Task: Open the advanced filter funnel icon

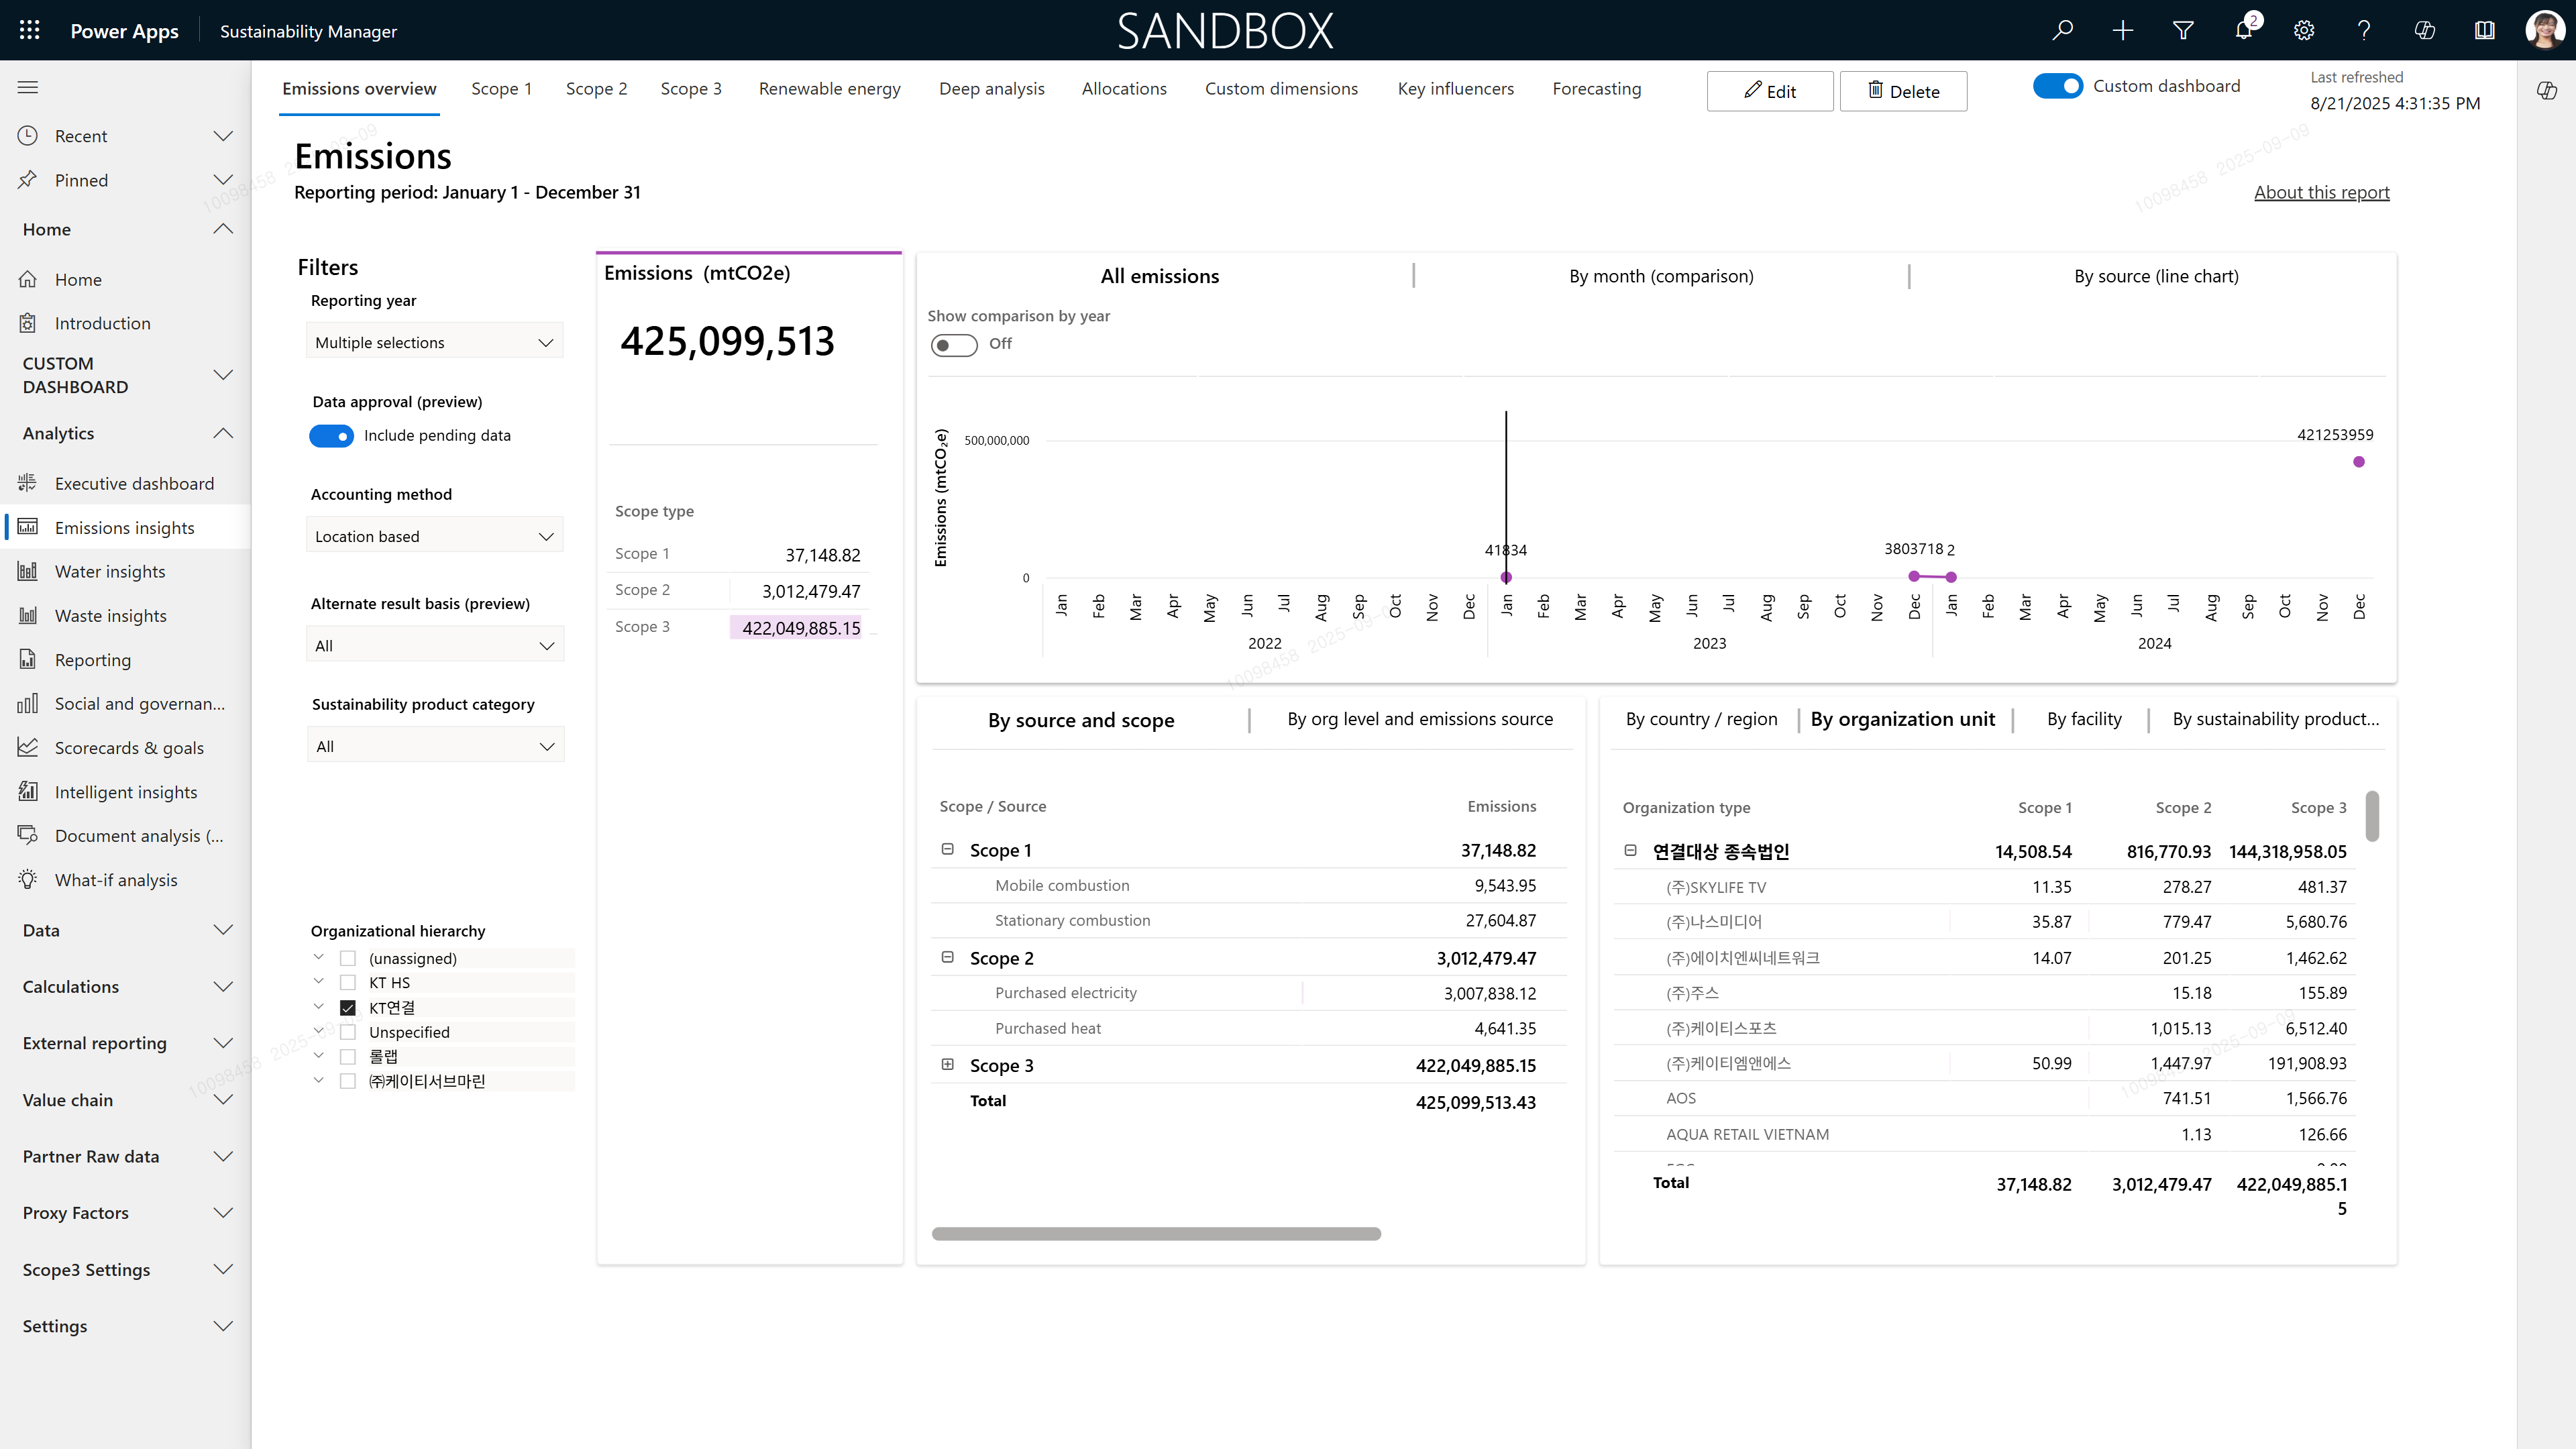Action: point(2183,30)
